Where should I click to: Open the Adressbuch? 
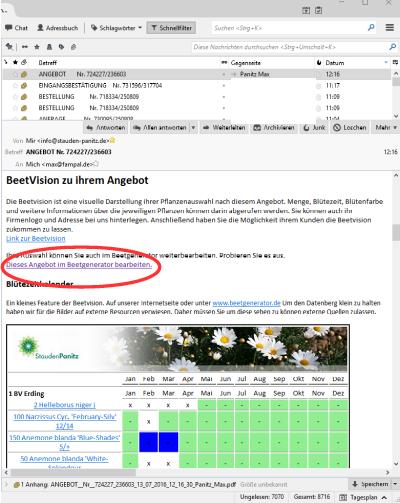pos(58,28)
